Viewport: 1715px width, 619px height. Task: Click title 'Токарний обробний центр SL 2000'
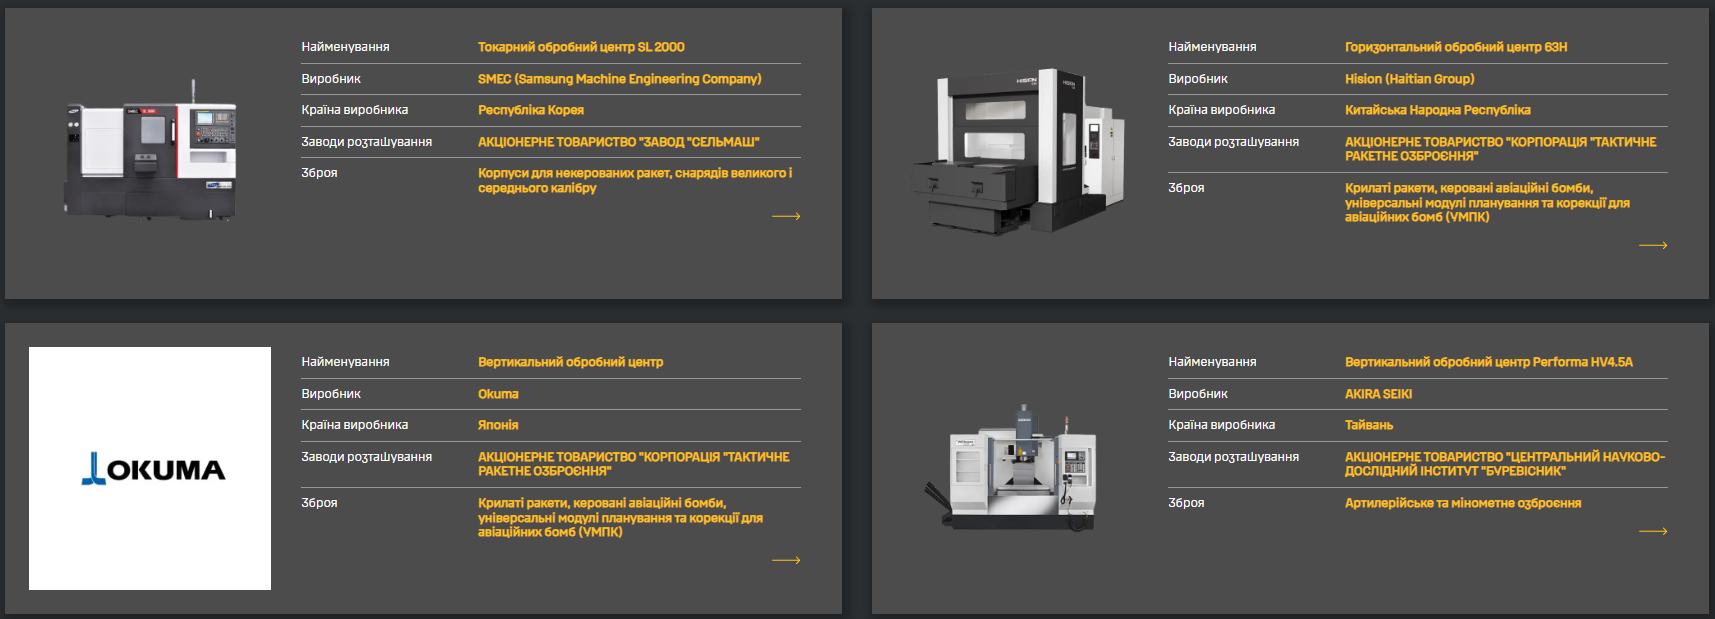[581, 47]
